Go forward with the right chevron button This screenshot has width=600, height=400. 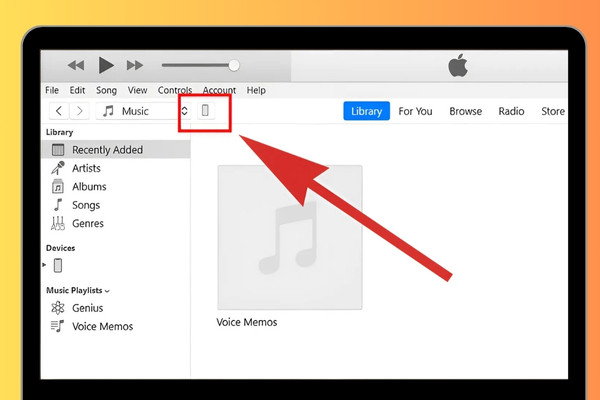(x=80, y=111)
